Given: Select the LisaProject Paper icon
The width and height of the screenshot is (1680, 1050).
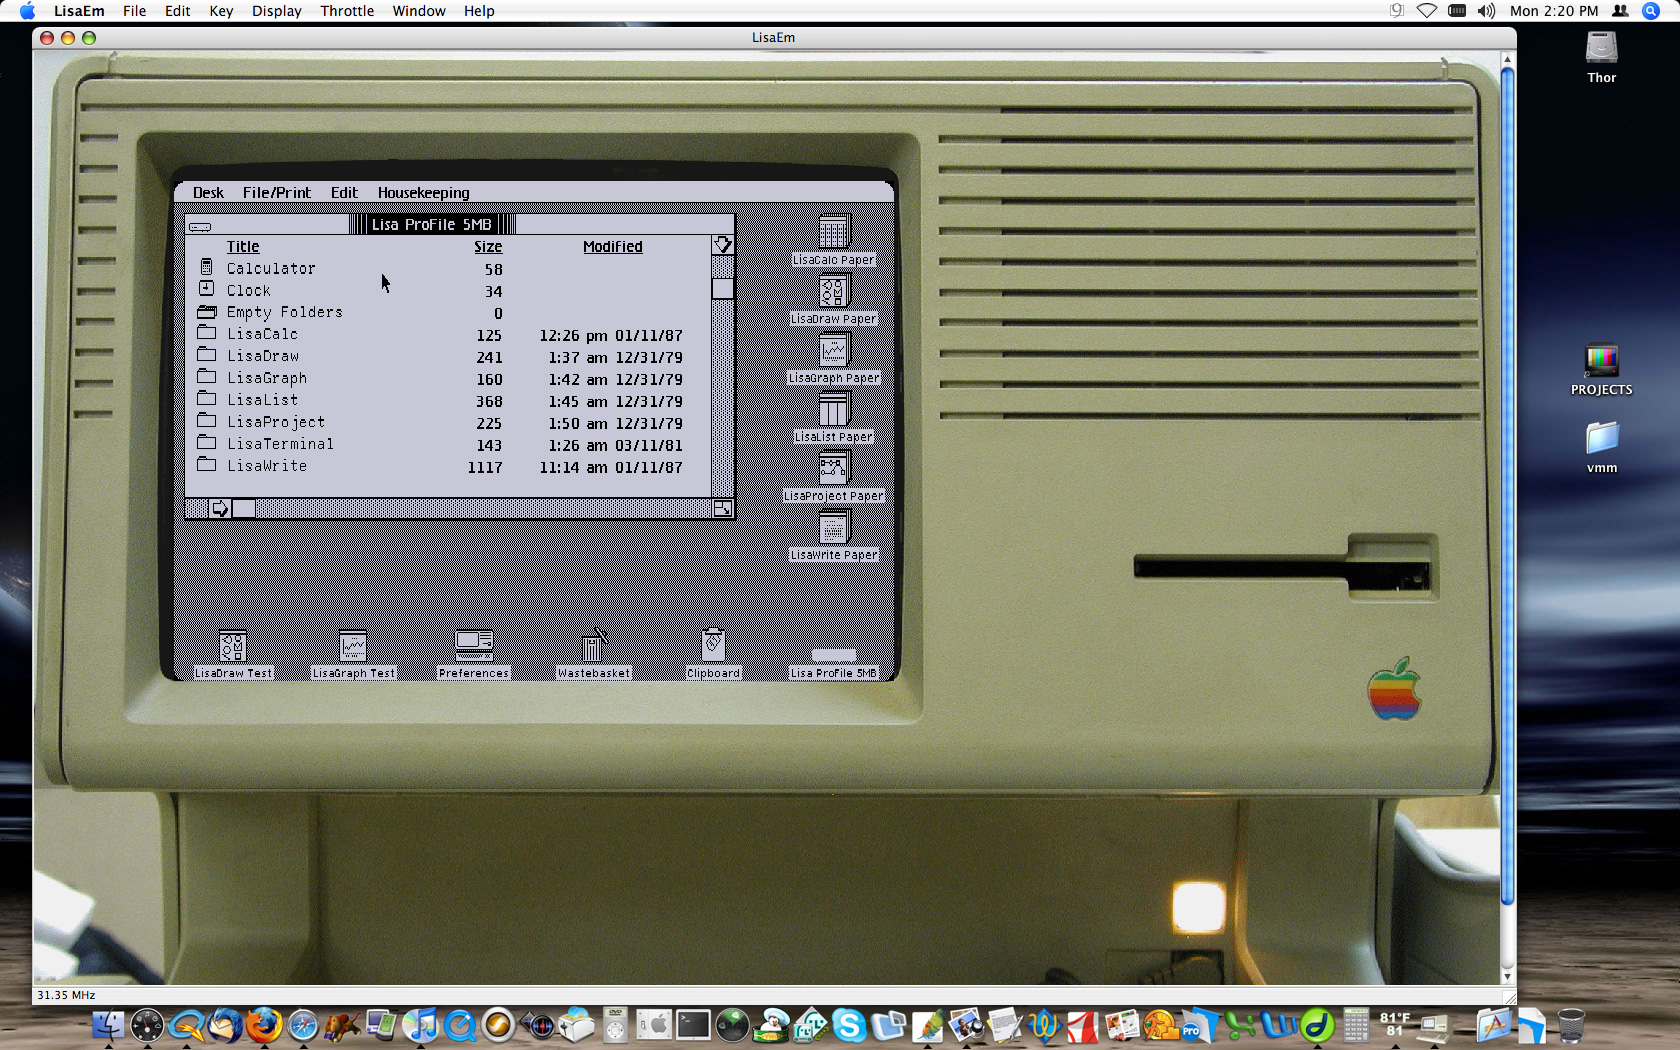Looking at the screenshot, I should click(833, 468).
